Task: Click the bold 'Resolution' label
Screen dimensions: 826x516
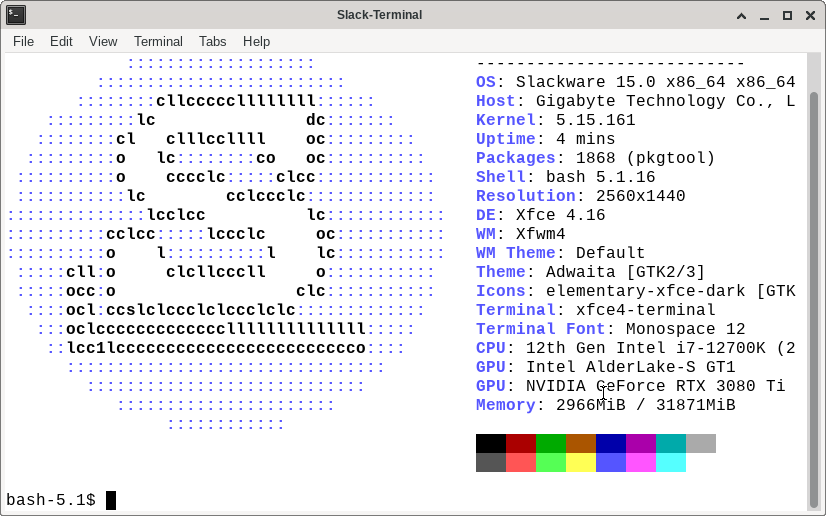Action: pyautogui.click(x=526, y=196)
